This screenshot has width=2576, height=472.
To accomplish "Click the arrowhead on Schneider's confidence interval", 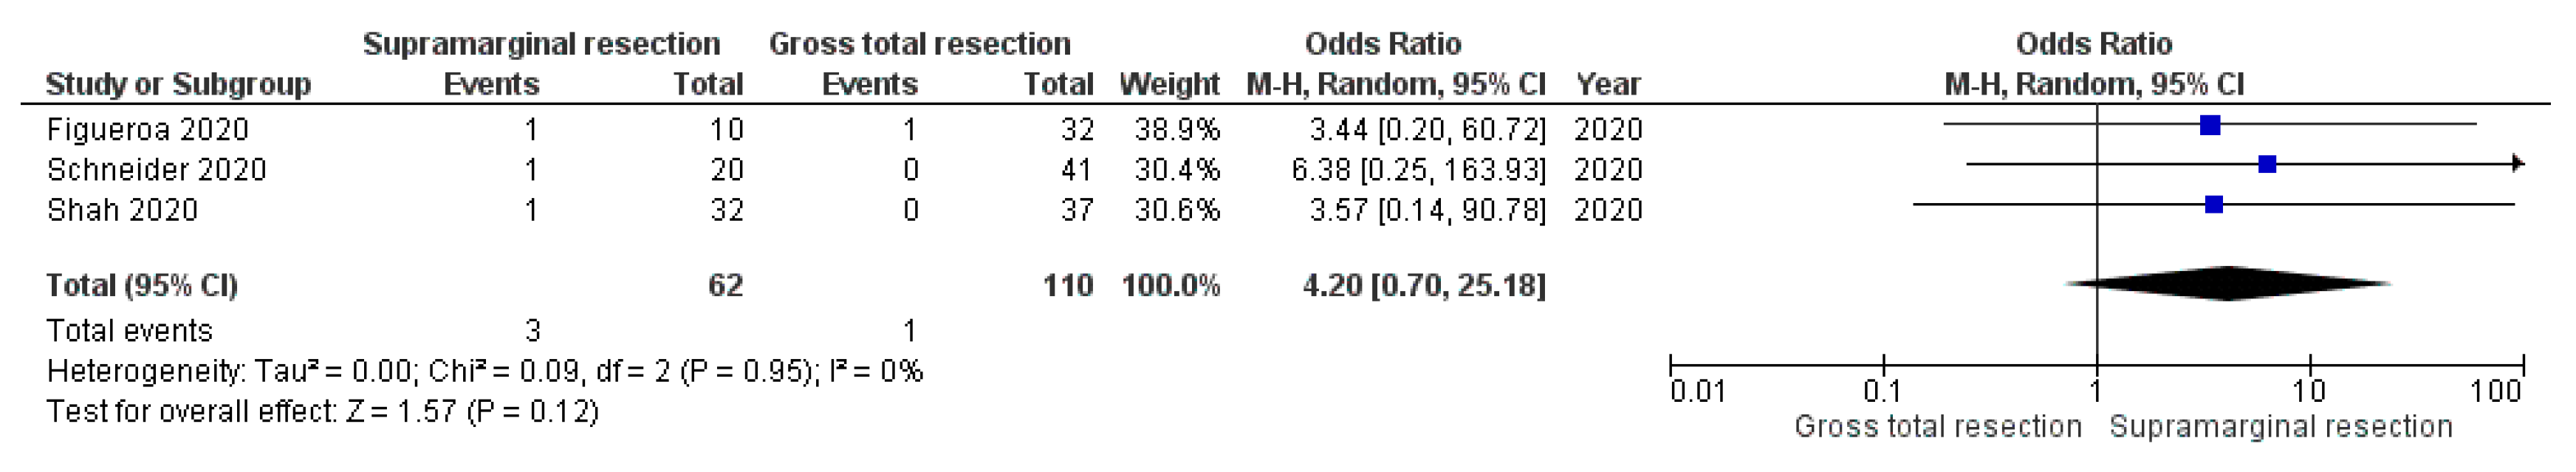I will tap(2518, 164).
